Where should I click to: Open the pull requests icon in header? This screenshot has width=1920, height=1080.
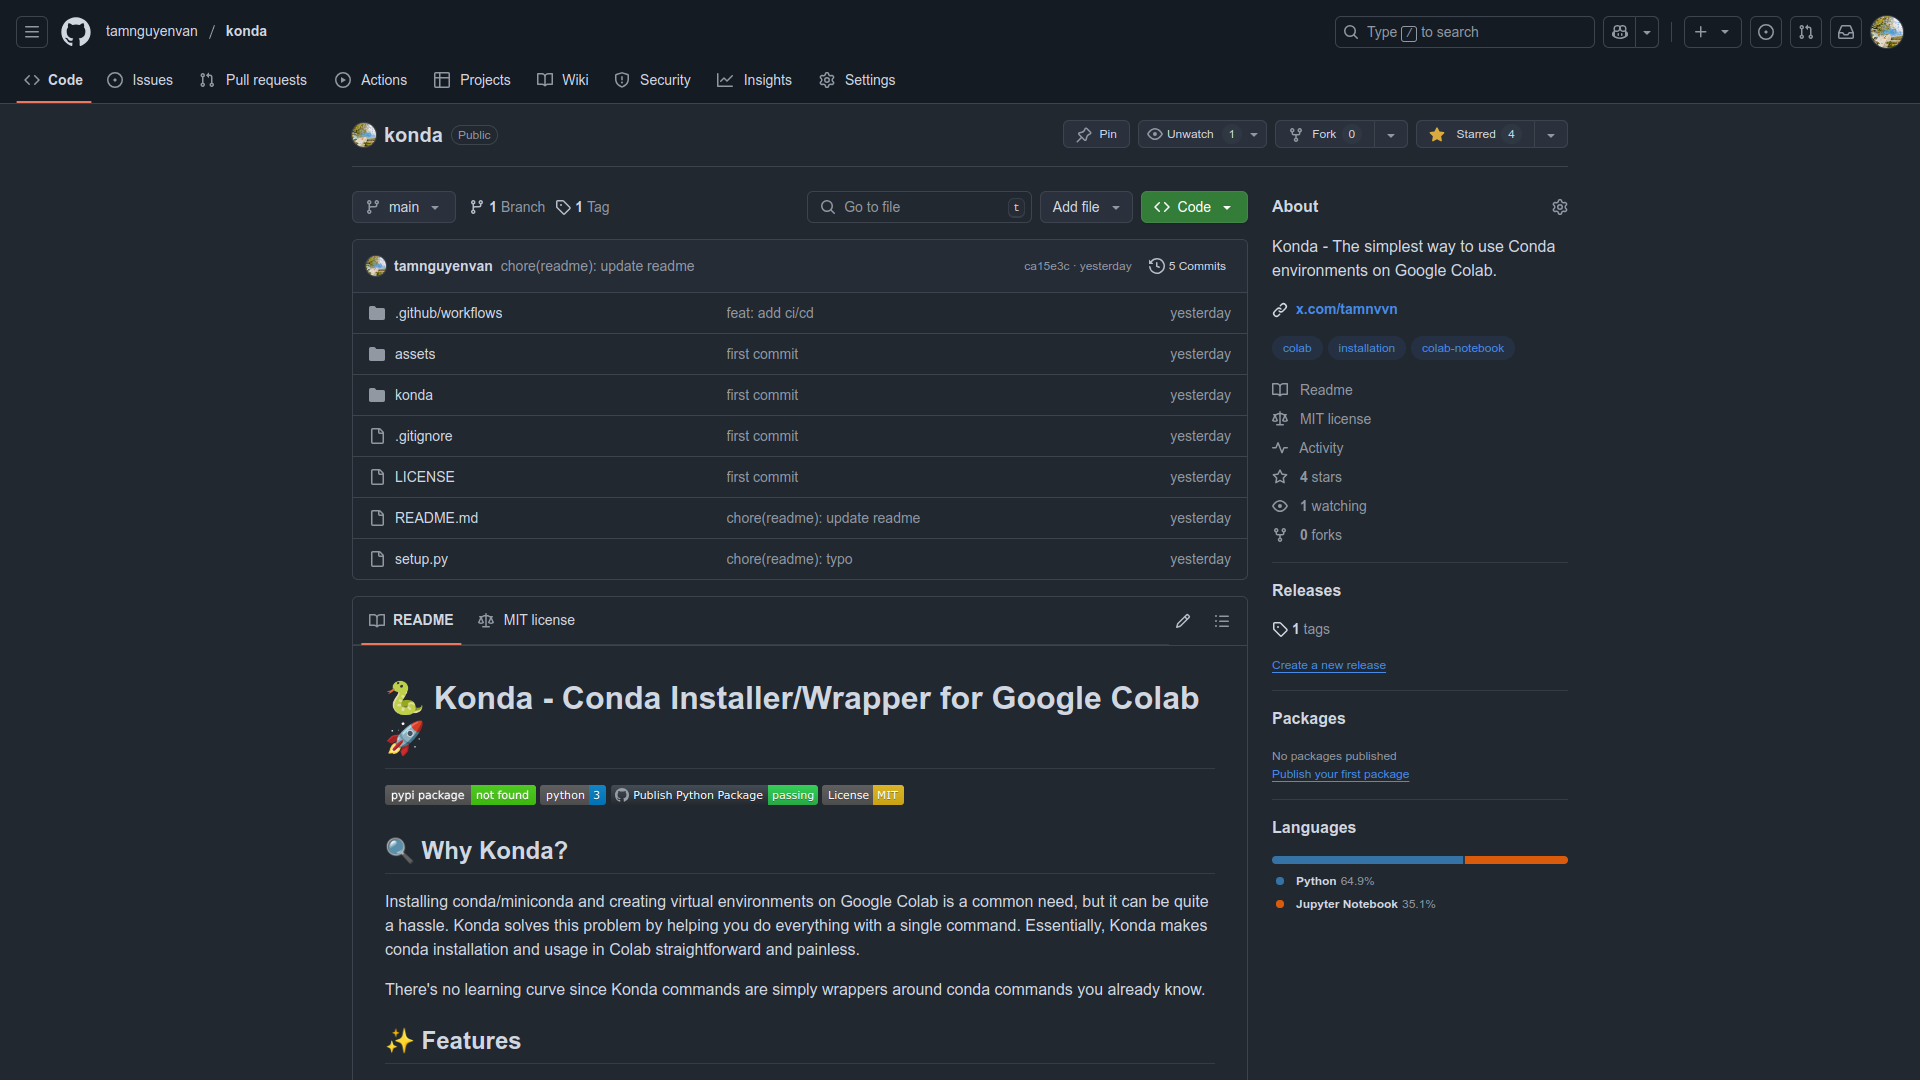click(x=1806, y=32)
